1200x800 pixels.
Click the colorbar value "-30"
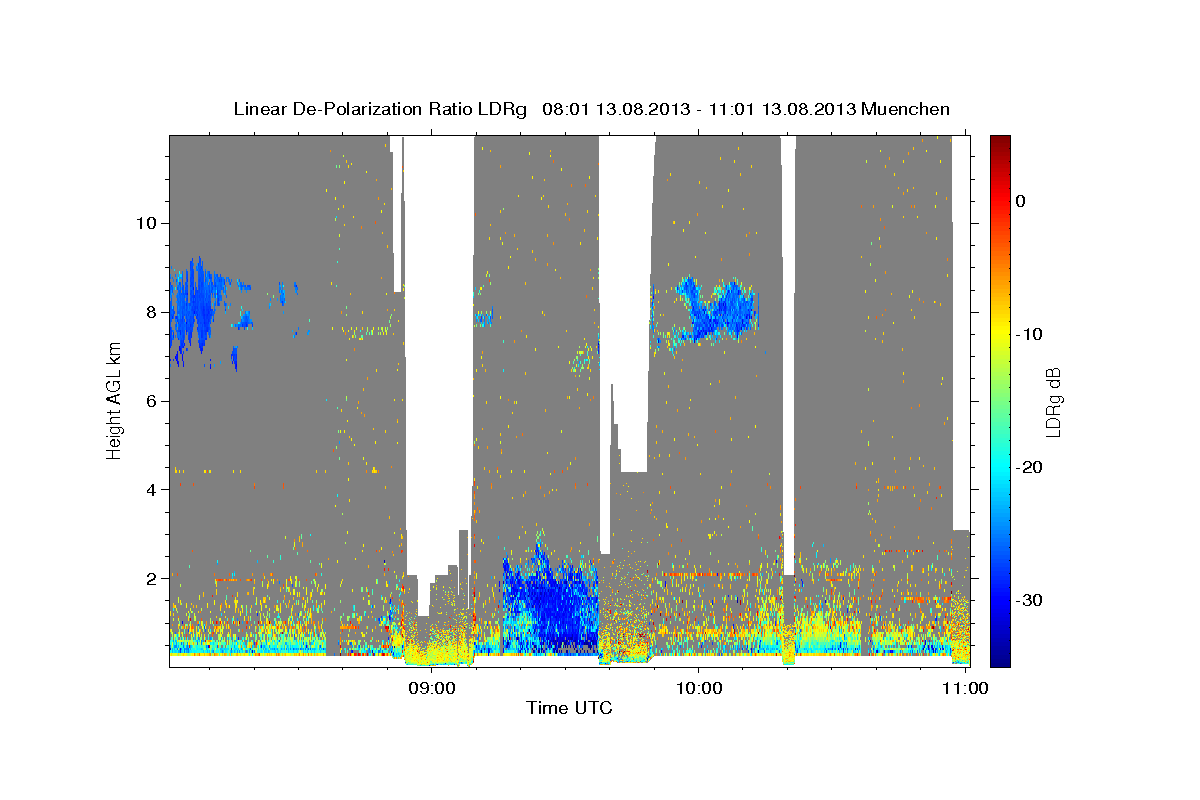point(1029,600)
